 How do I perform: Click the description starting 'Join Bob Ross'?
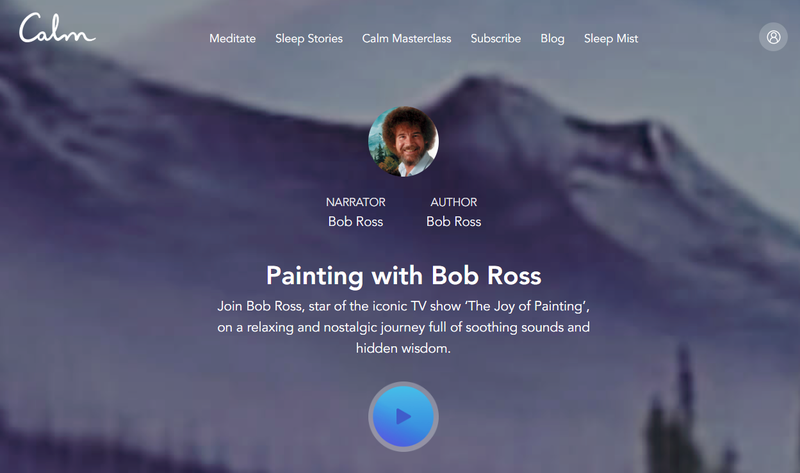tap(403, 327)
